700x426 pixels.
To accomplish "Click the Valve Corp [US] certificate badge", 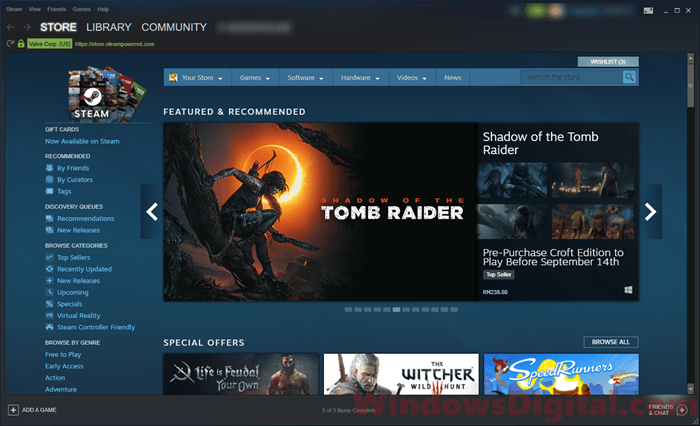I will coord(50,44).
